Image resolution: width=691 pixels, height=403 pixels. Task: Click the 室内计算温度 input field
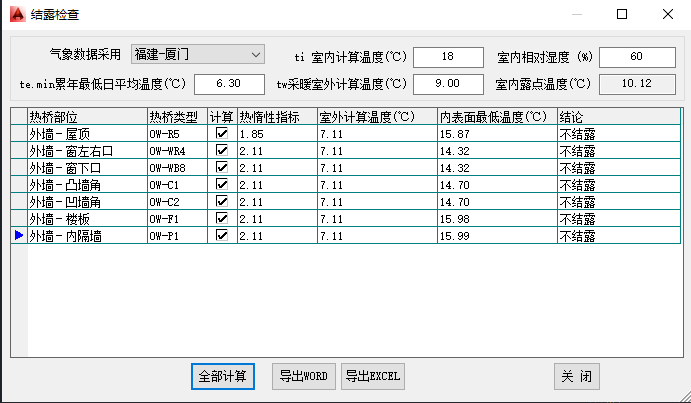448,56
